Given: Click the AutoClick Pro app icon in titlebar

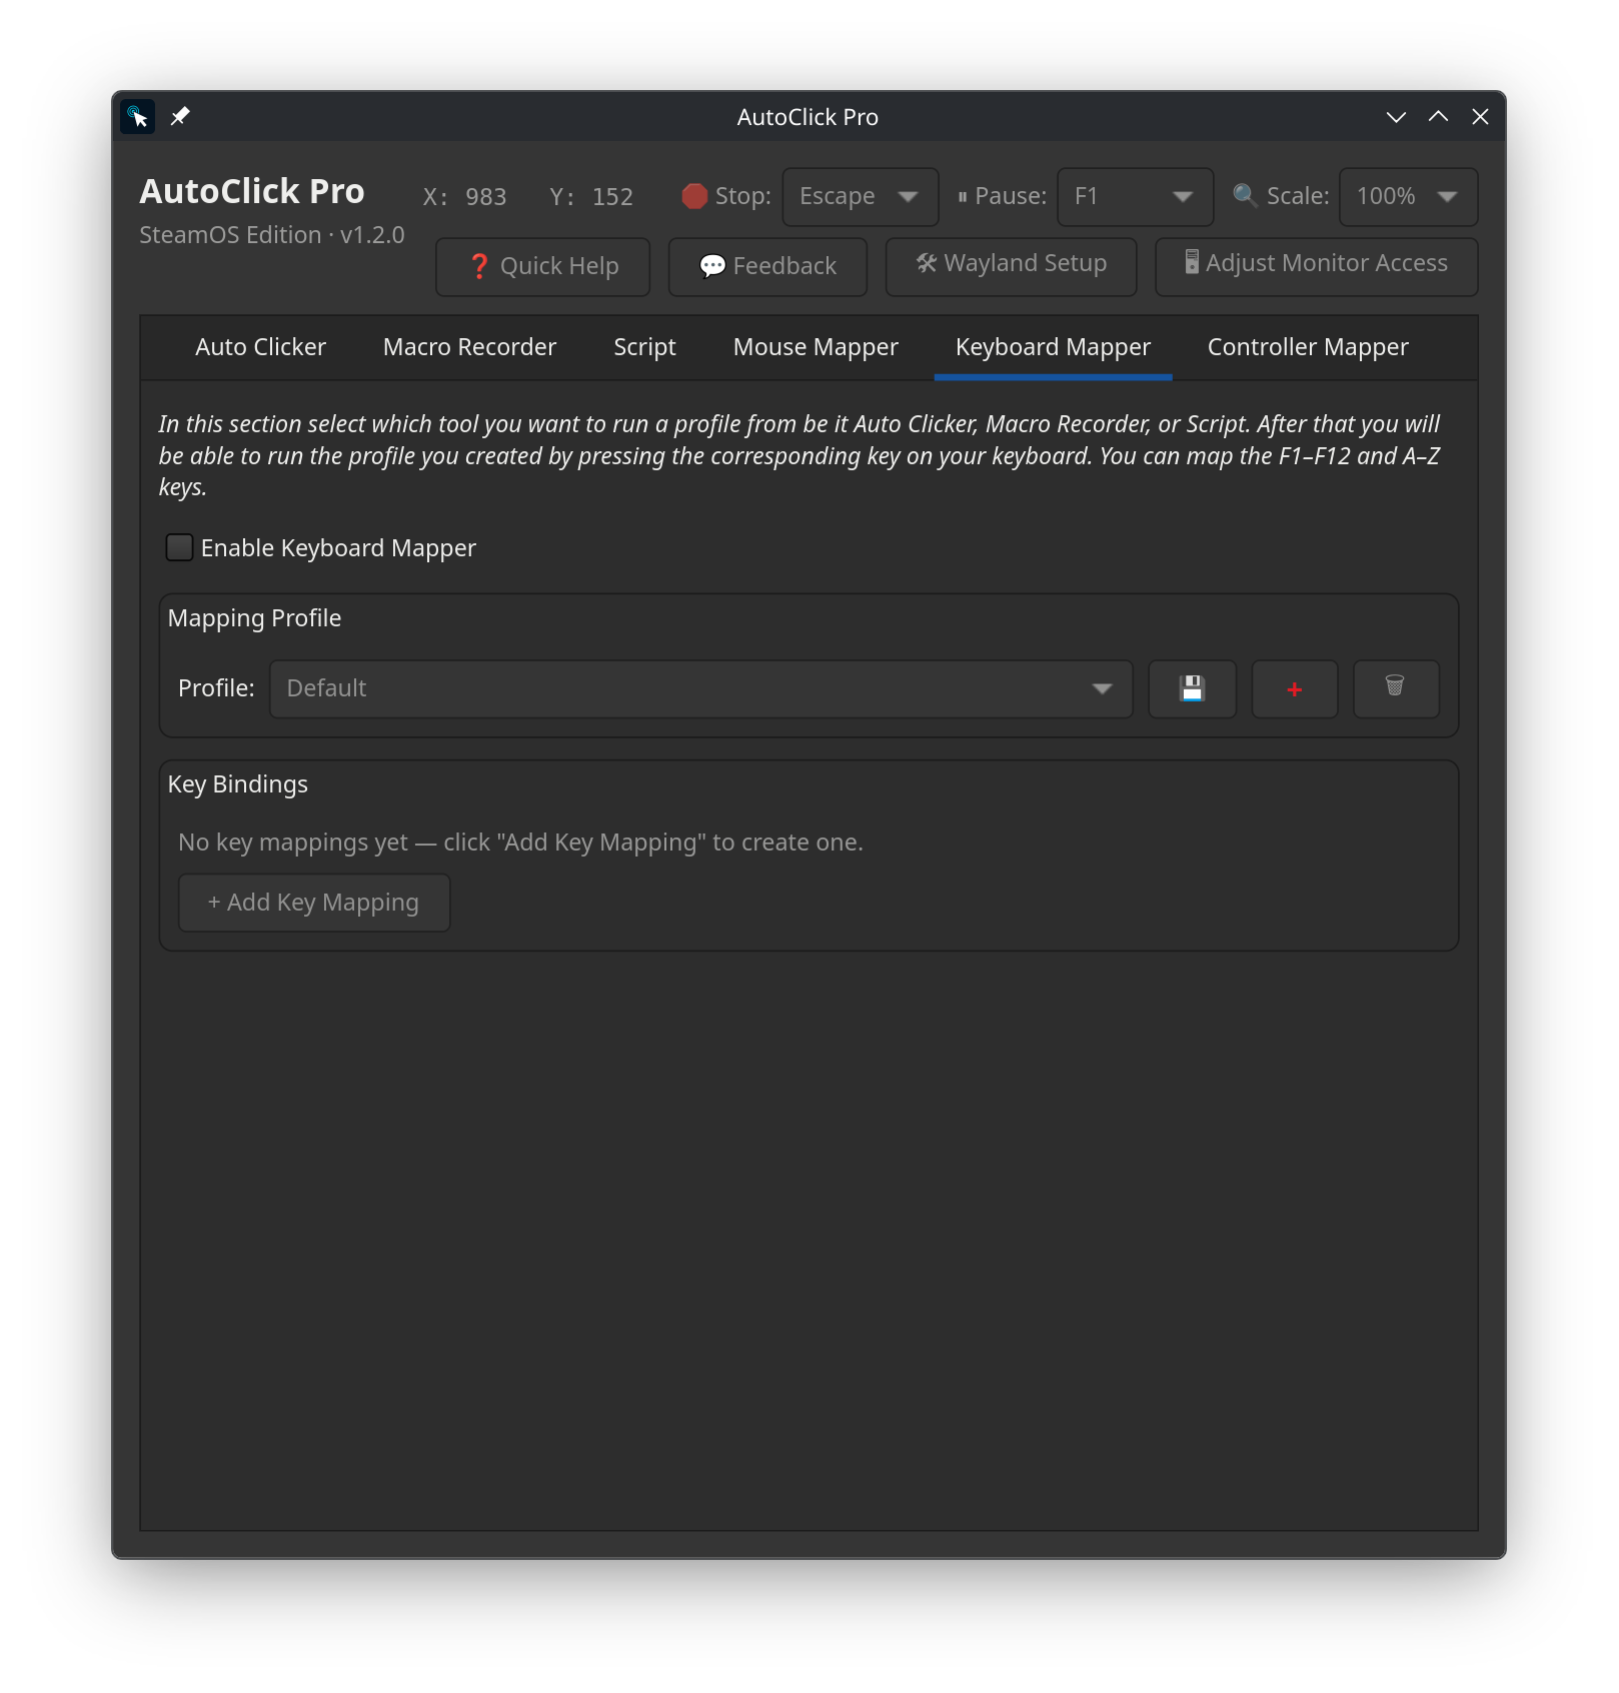Looking at the screenshot, I should pos(138,117).
